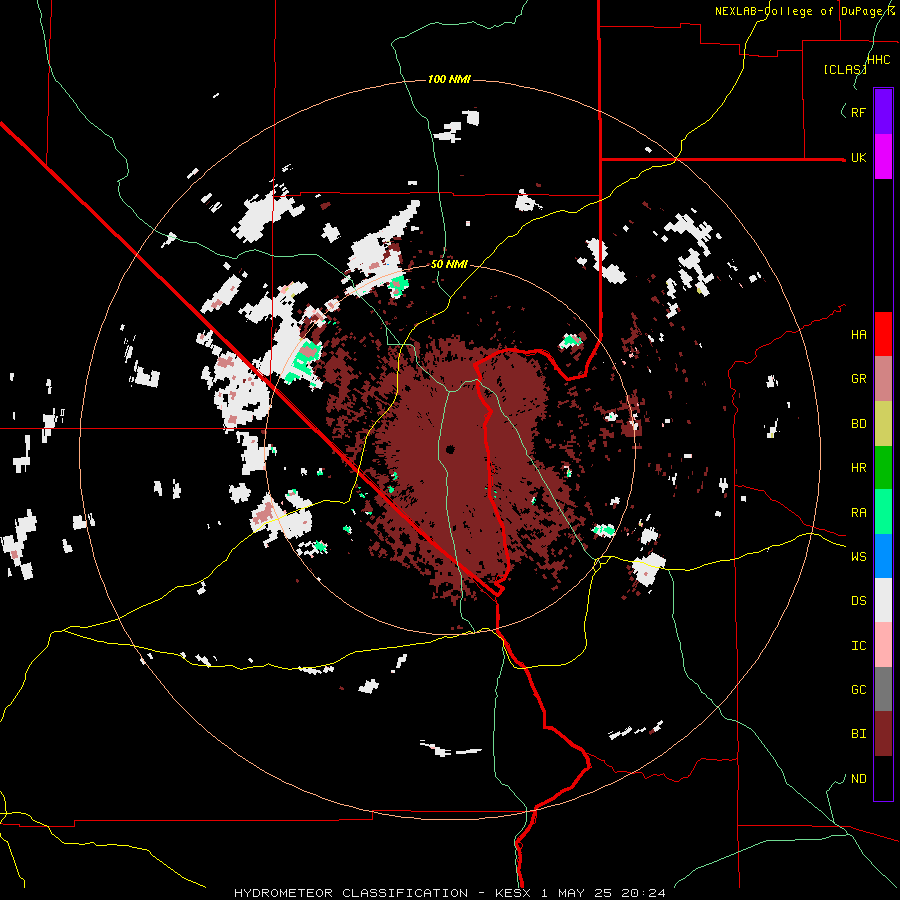
Task: Select the yellow BD legend color block
Action: pos(883,424)
